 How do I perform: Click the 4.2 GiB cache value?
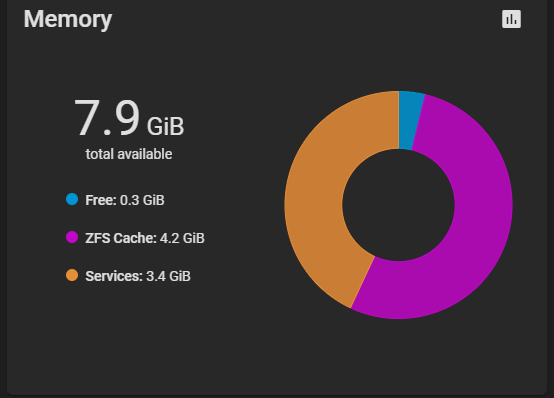click(182, 238)
